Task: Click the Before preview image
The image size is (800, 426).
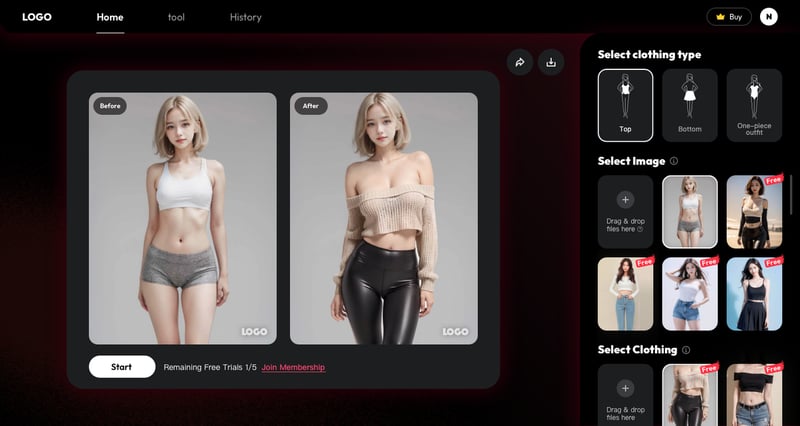Action: tap(183, 218)
